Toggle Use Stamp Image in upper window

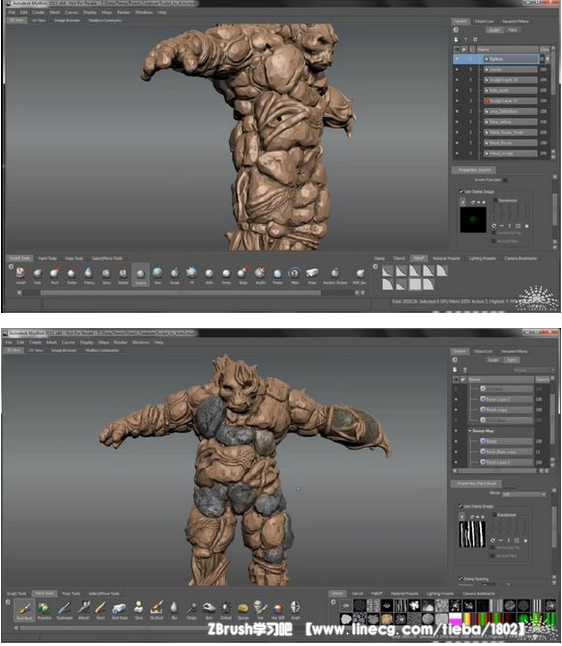click(461, 192)
